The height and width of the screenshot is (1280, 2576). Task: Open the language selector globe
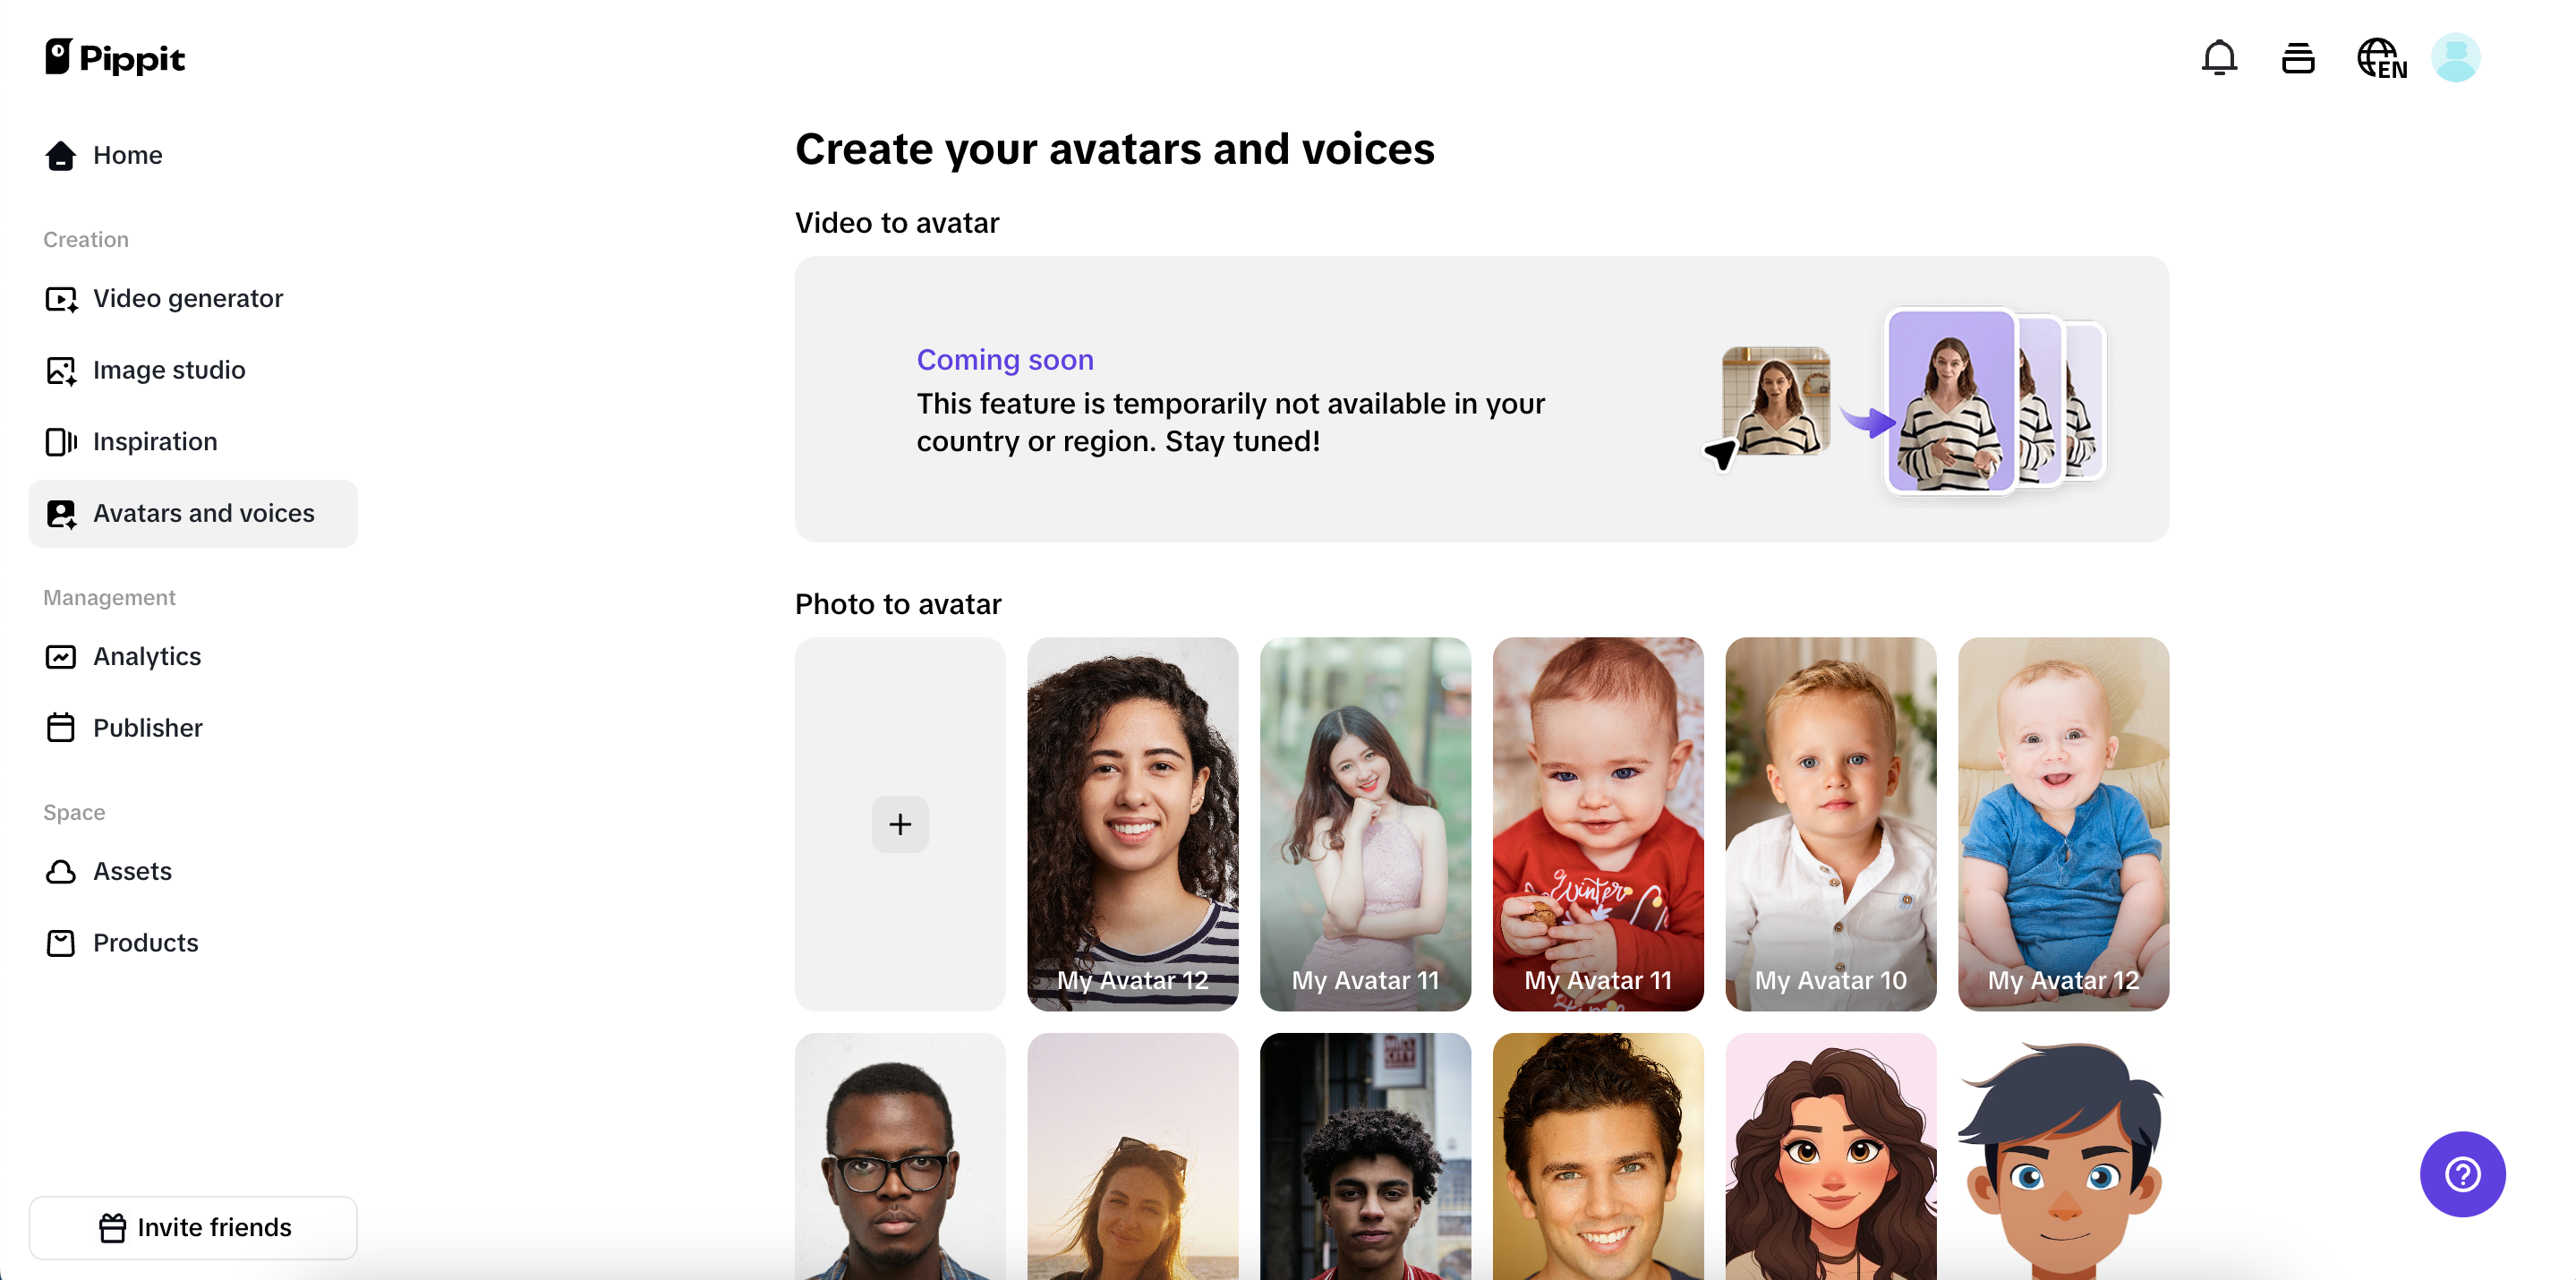(2380, 58)
